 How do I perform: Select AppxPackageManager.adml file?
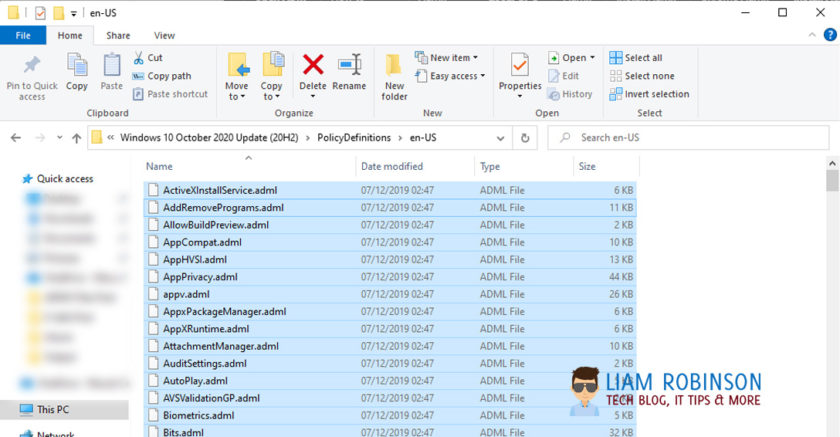coord(390,311)
